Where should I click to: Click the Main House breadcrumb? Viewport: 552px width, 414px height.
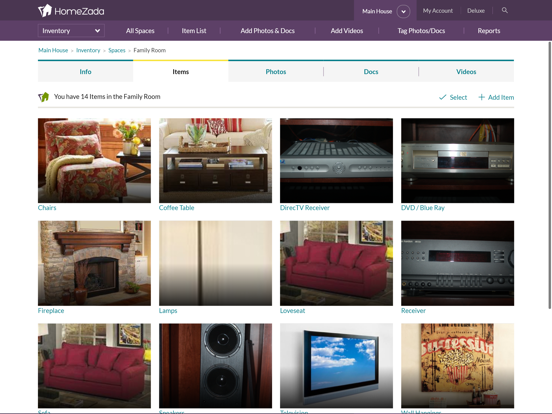coord(53,50)
